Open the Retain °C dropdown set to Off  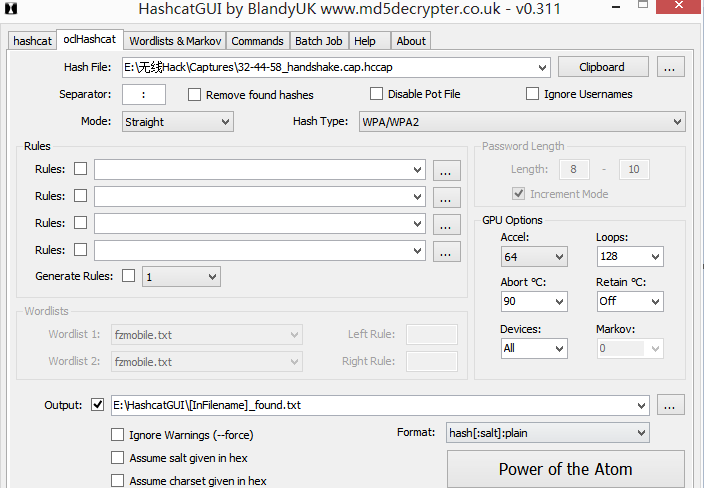click(x=630, y=302)
